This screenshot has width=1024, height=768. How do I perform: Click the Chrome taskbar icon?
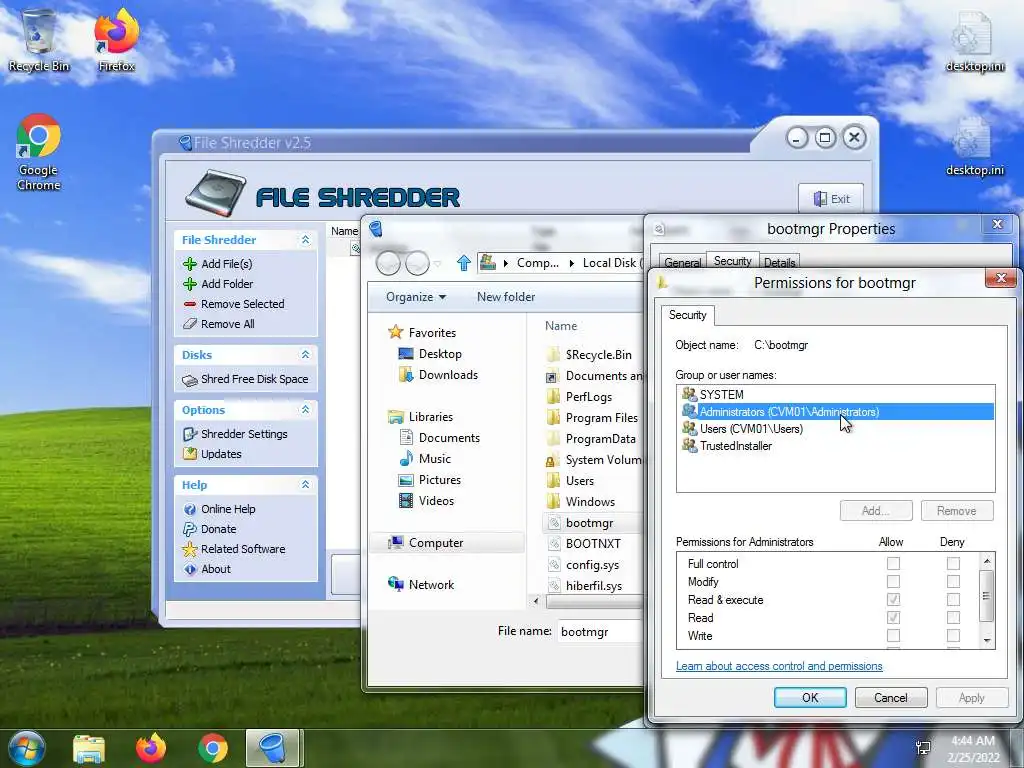pyautogui.click(x=213, y=748)
